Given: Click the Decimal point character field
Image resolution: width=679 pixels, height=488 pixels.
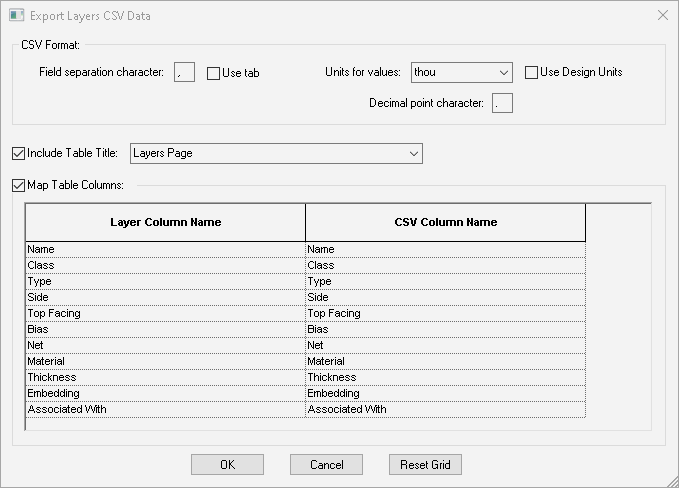Looking at the screenshot, I should pos(502,103).
